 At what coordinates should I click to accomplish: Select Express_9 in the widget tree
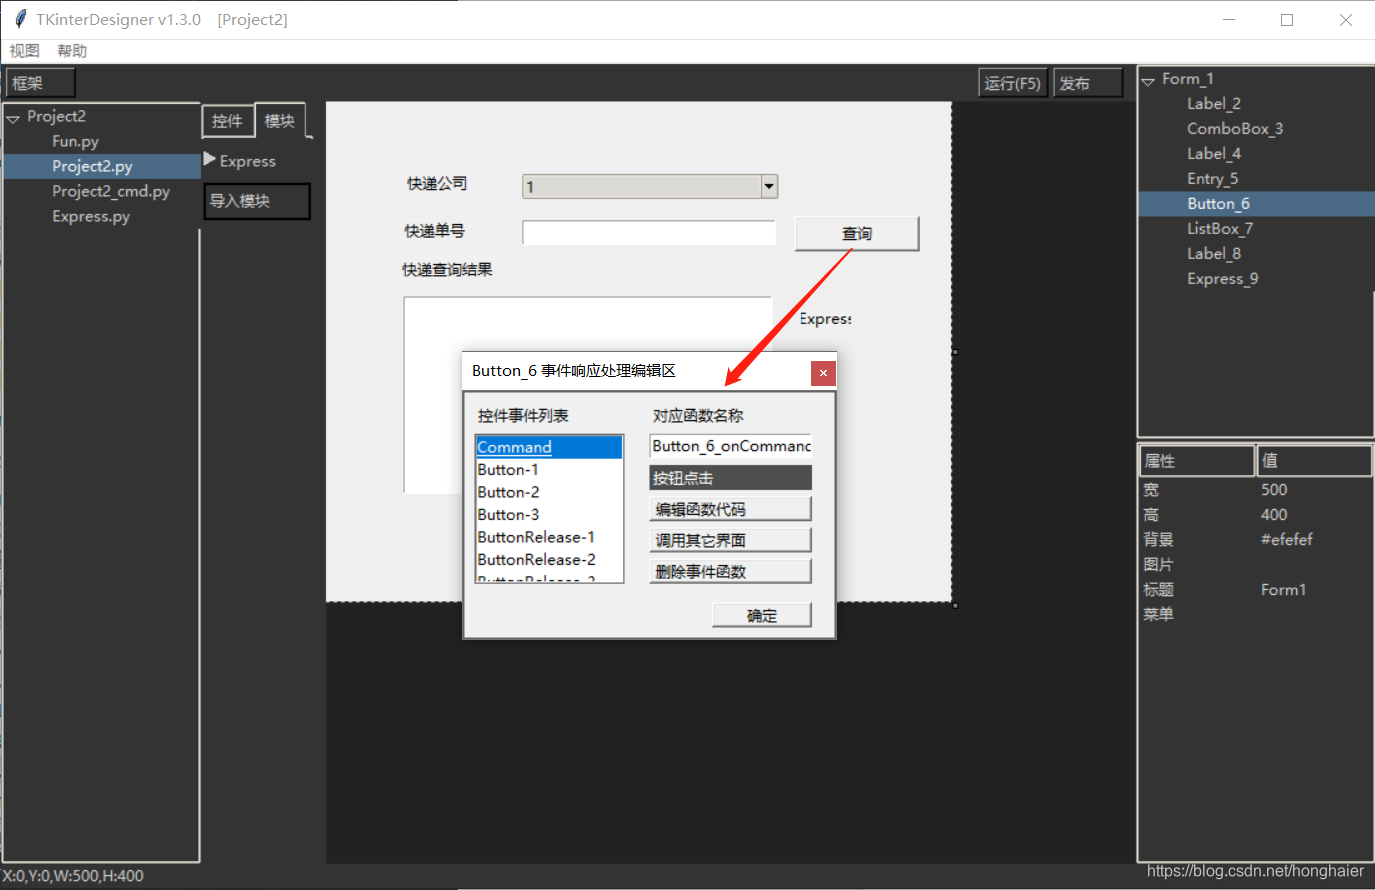(x=1223, y=279)
